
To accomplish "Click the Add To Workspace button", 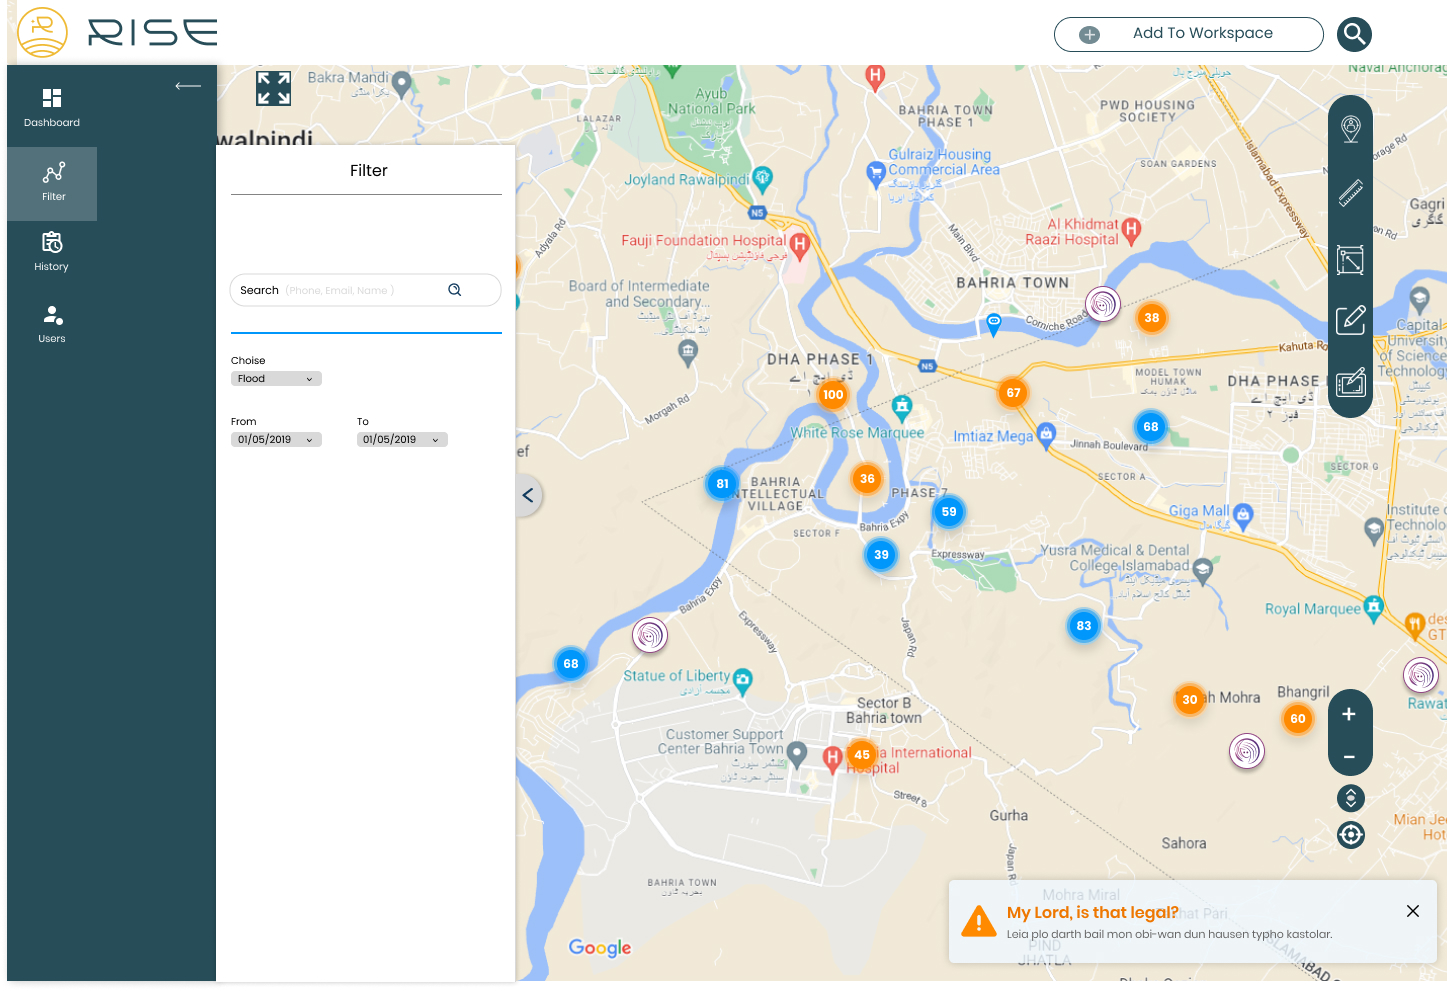I will click(x=1189, y=34).
